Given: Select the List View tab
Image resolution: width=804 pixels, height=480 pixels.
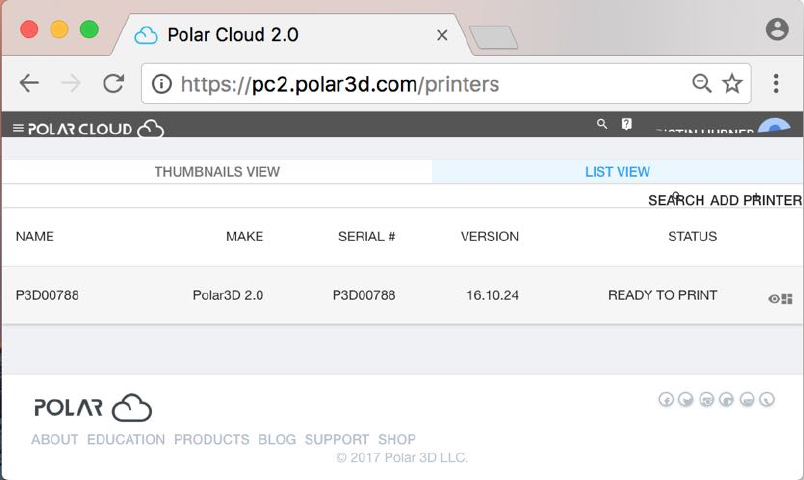Looking at the screenshot, I should (617, 172).
